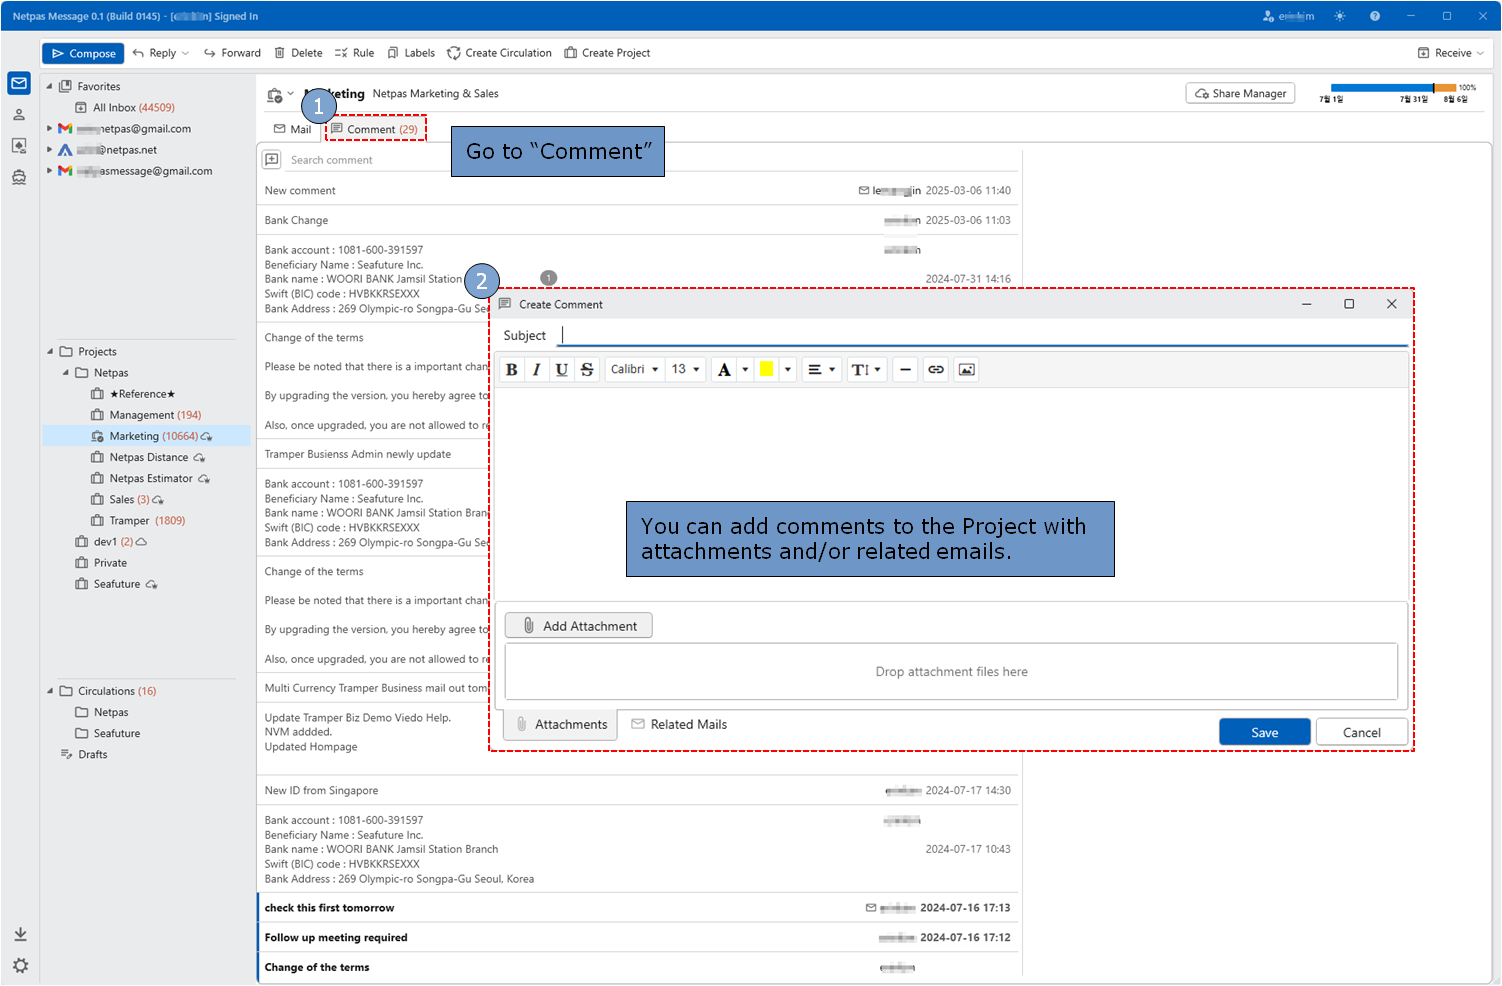This screenshot has height=986, width=1502.
Task: Expand the asmessage@gmail.com account
Action: (50, 171)
